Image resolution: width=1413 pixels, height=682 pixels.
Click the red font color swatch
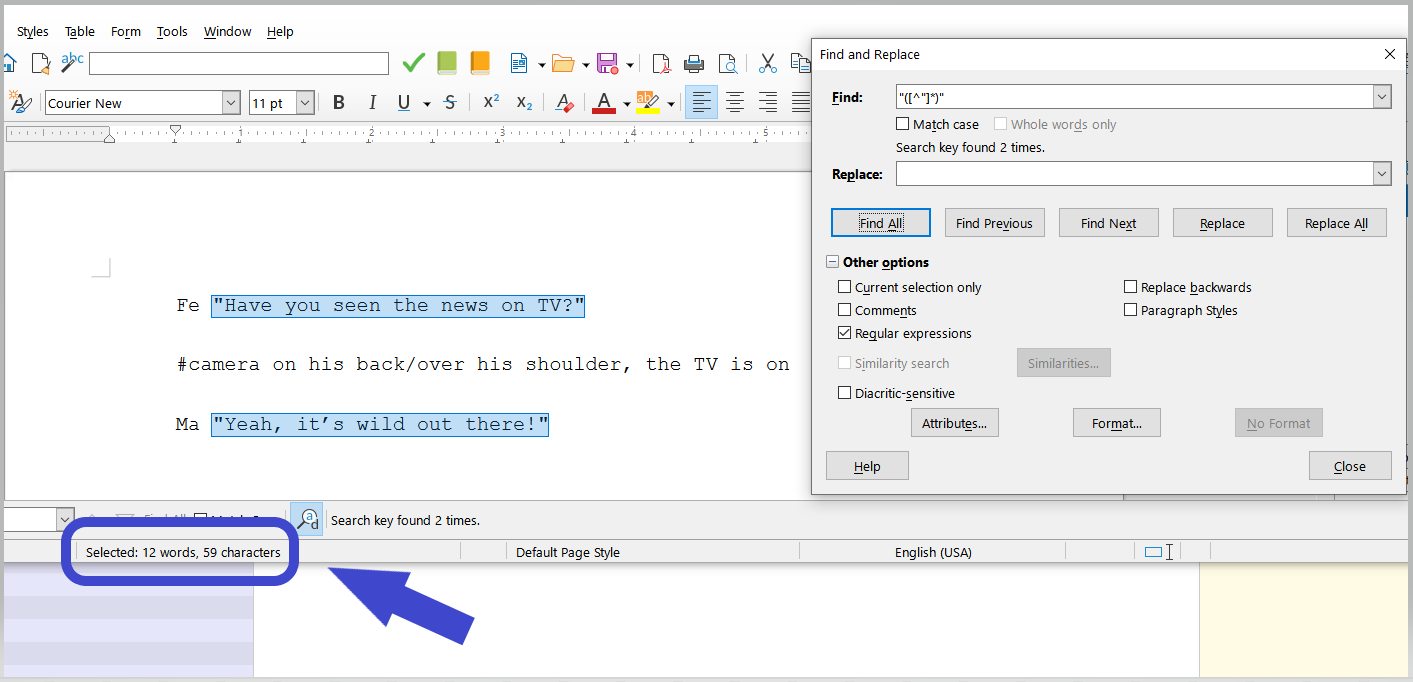603,103
